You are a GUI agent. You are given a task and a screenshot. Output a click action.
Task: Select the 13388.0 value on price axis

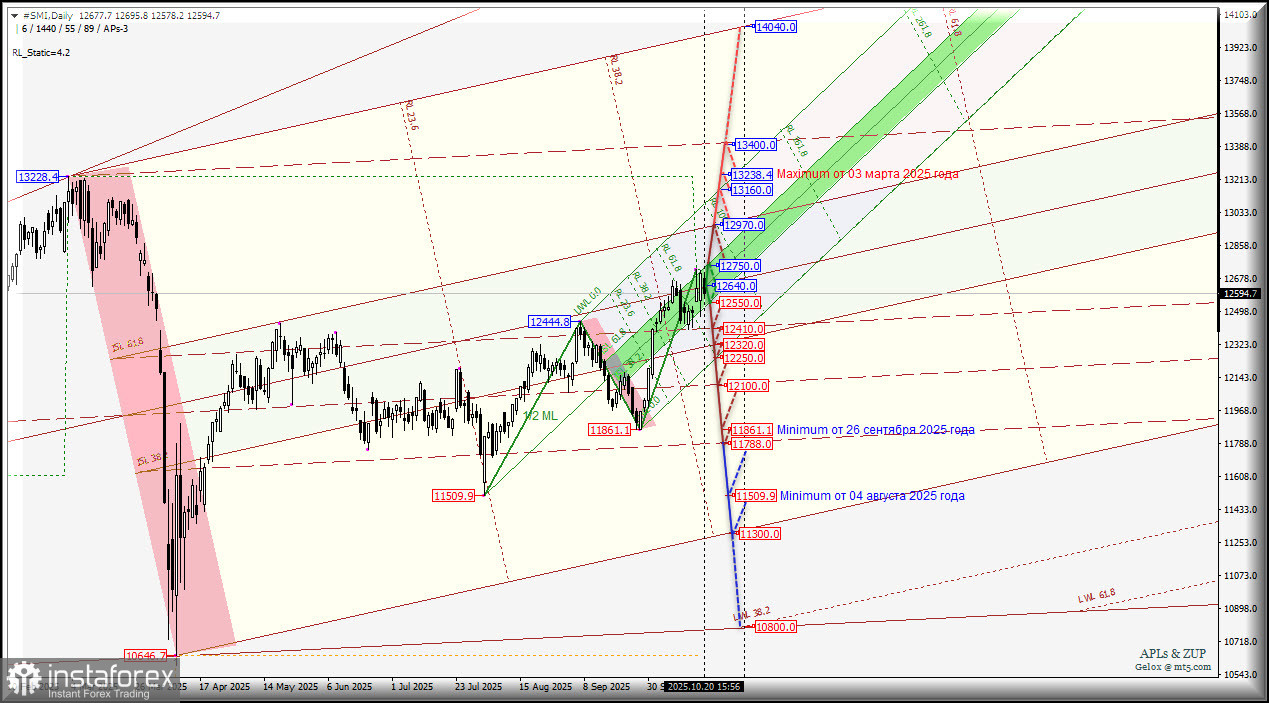point(1239,147)
